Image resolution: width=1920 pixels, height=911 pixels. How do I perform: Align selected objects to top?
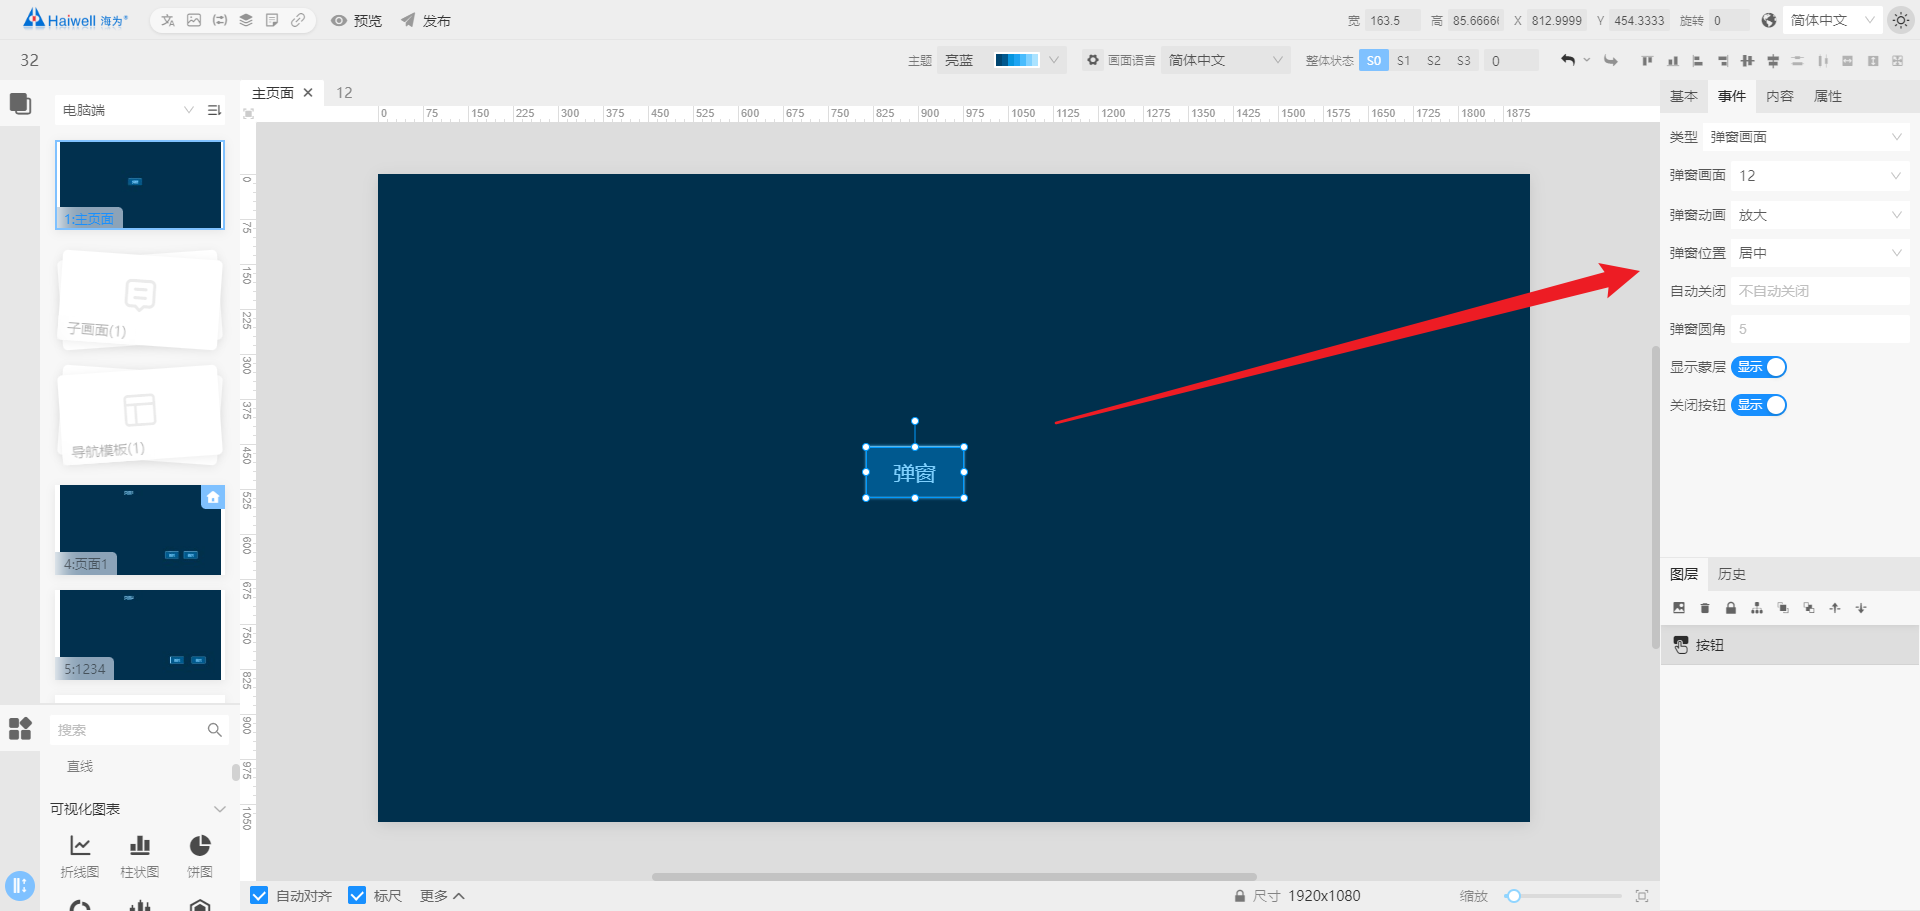pyautogui.click(x=1647, y=61)
